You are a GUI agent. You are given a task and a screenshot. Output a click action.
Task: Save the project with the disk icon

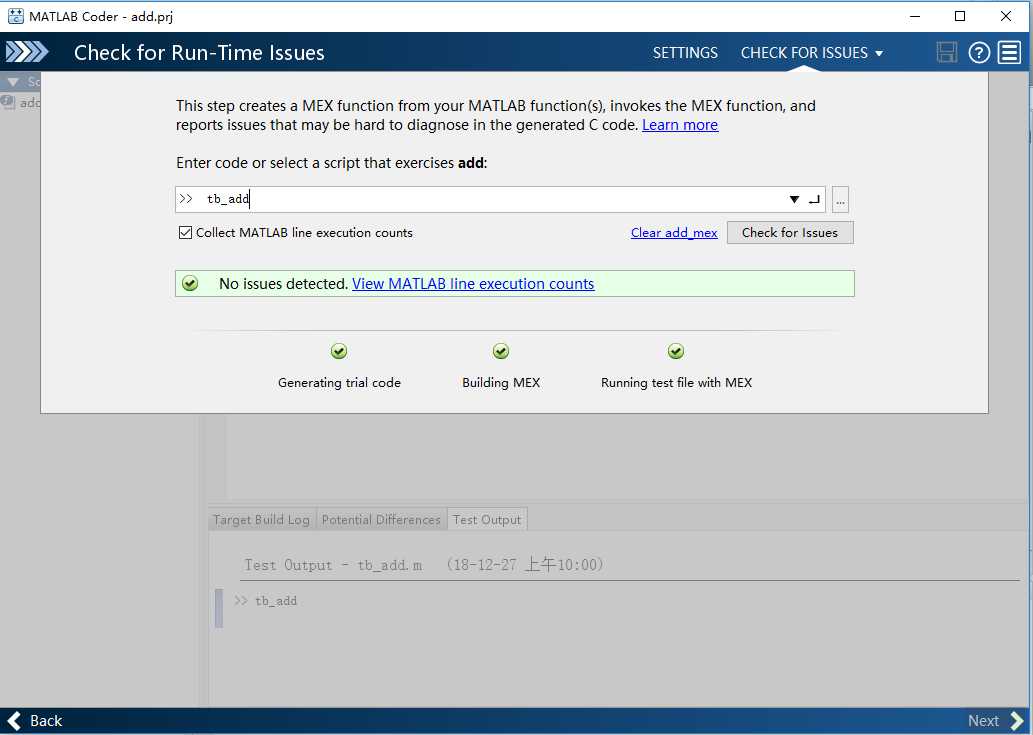(947, 52)
